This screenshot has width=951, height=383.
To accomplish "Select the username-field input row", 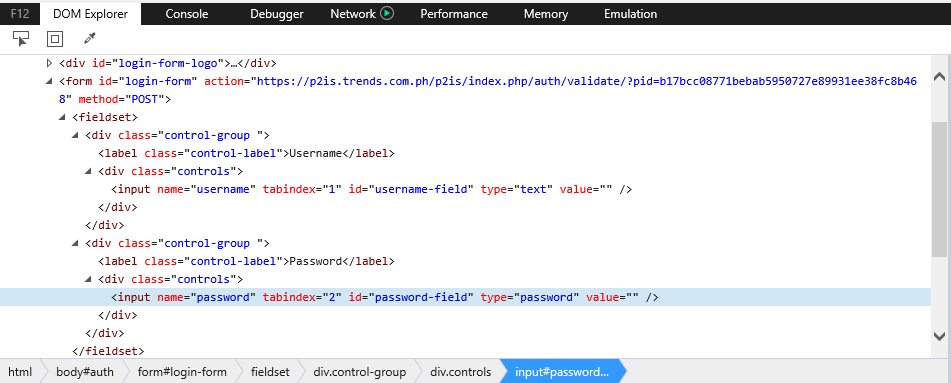I will 372,189.
